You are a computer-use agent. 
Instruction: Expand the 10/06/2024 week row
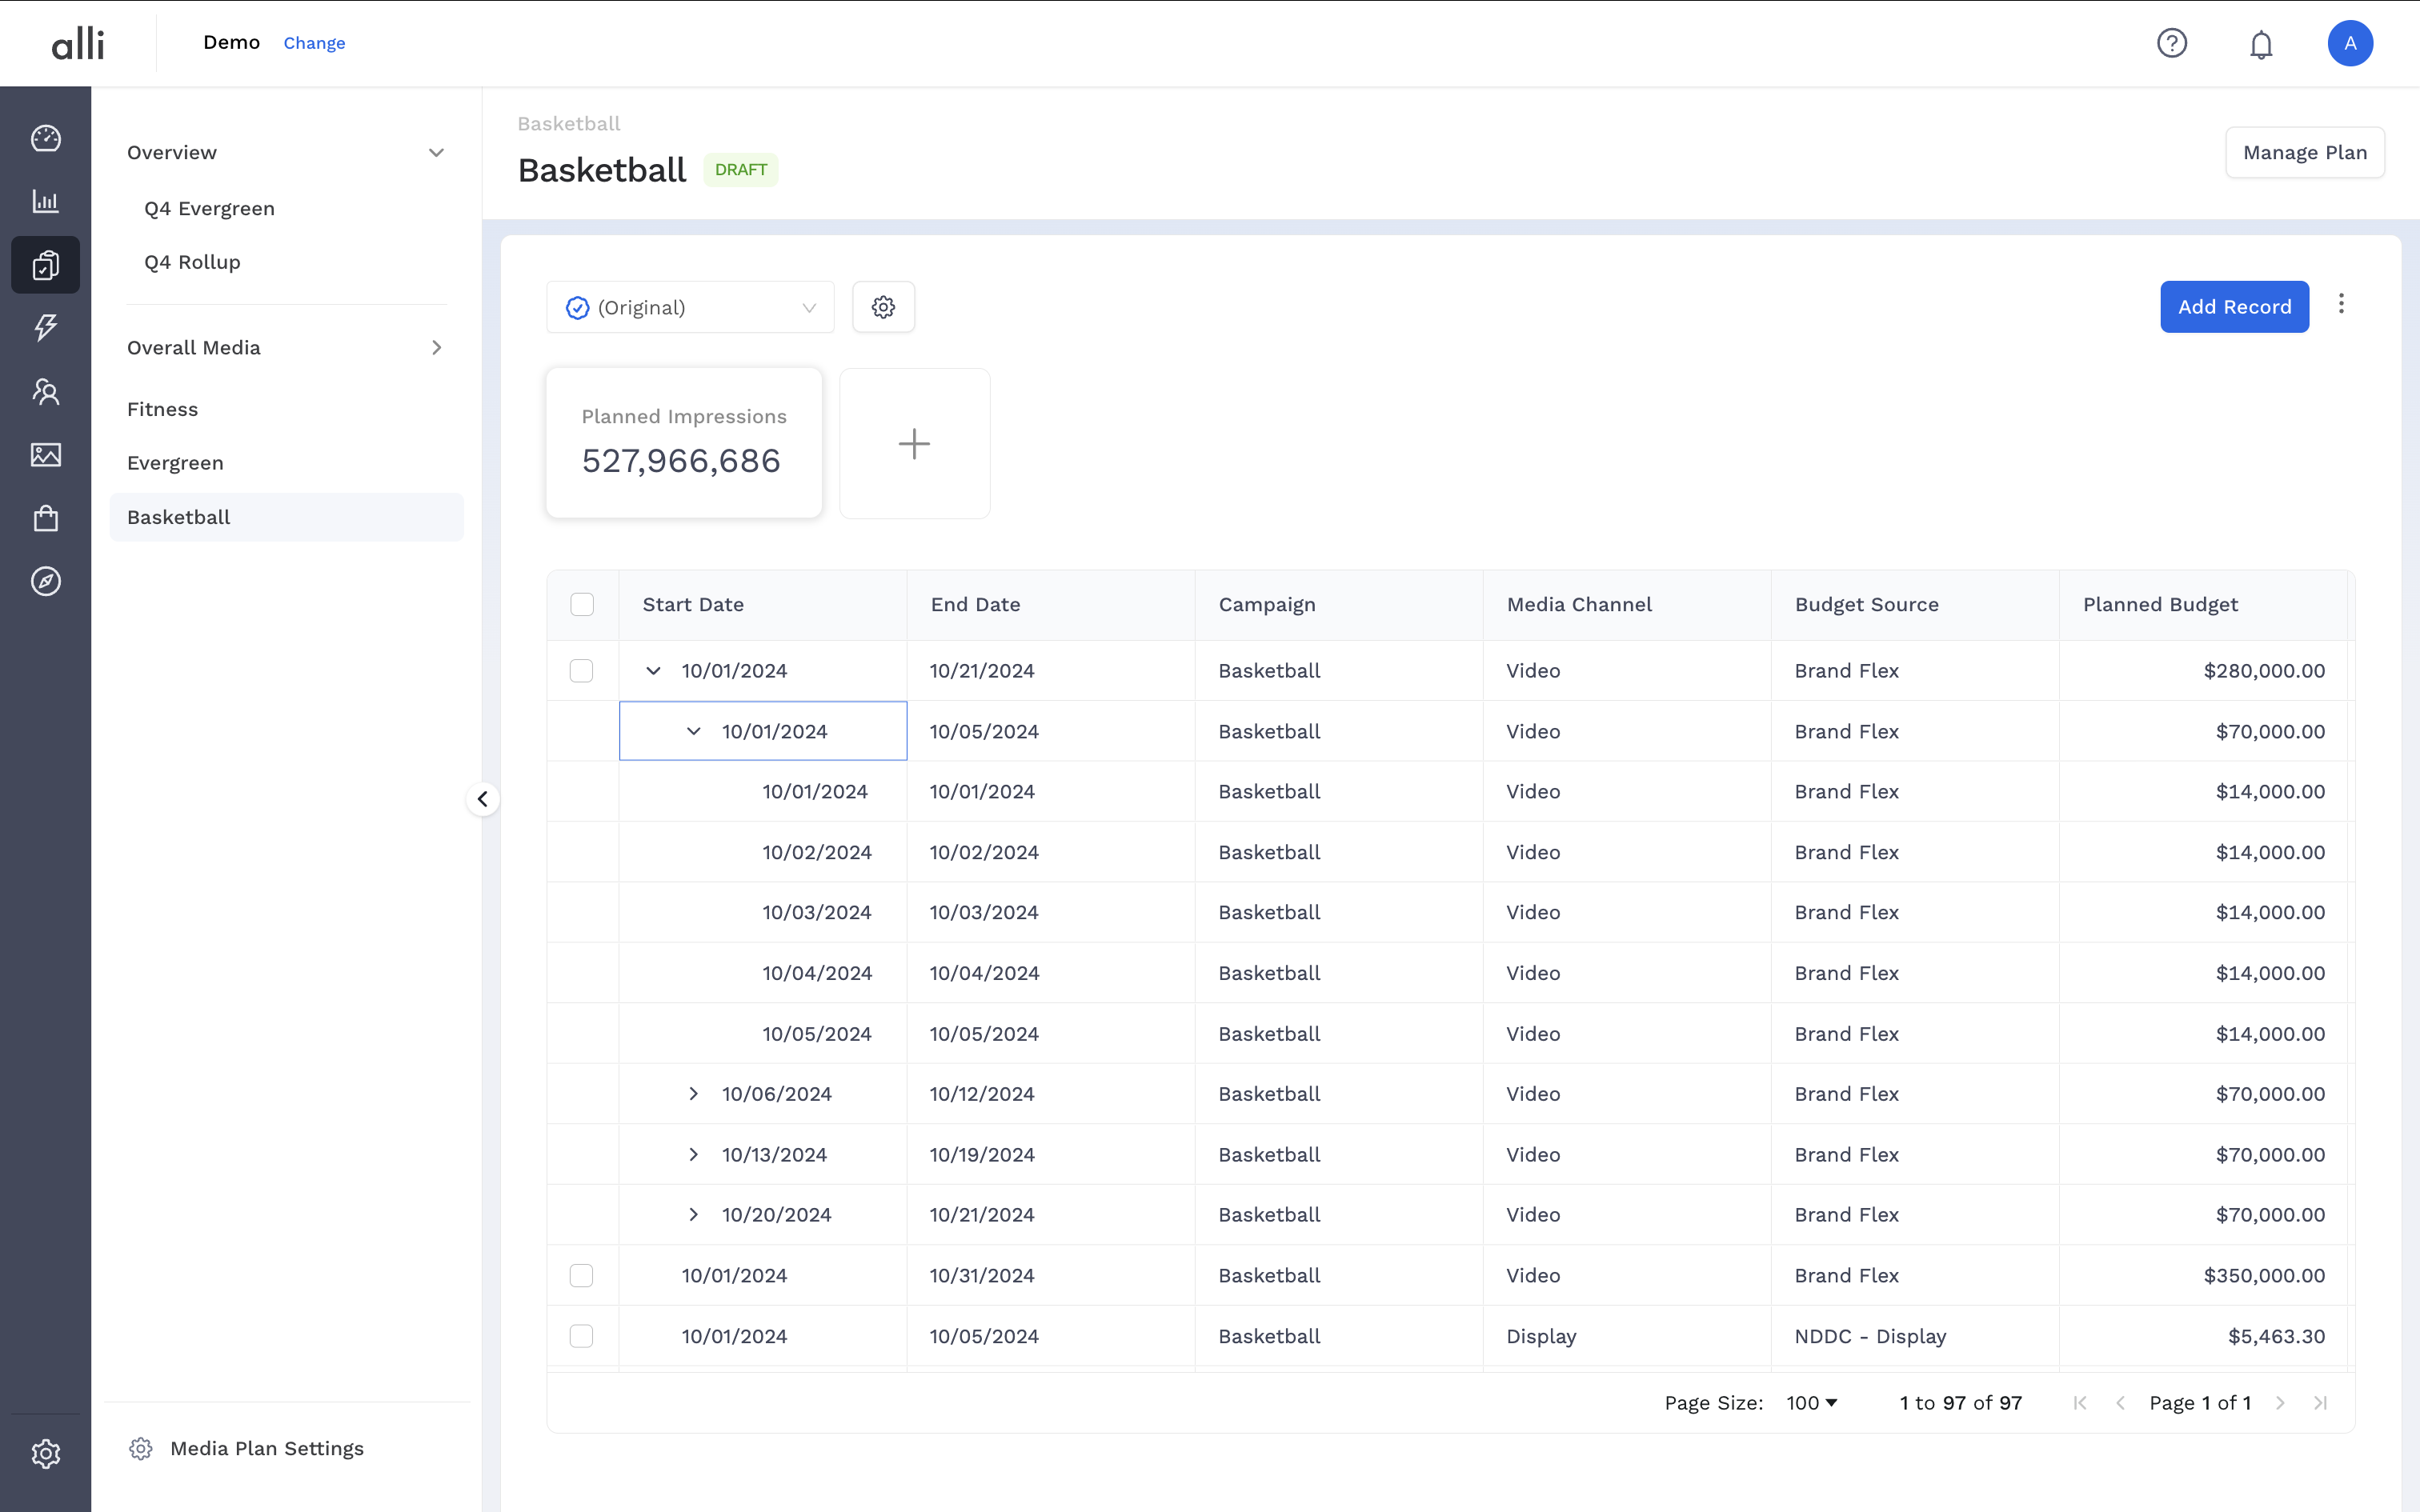coord(693,1094)
